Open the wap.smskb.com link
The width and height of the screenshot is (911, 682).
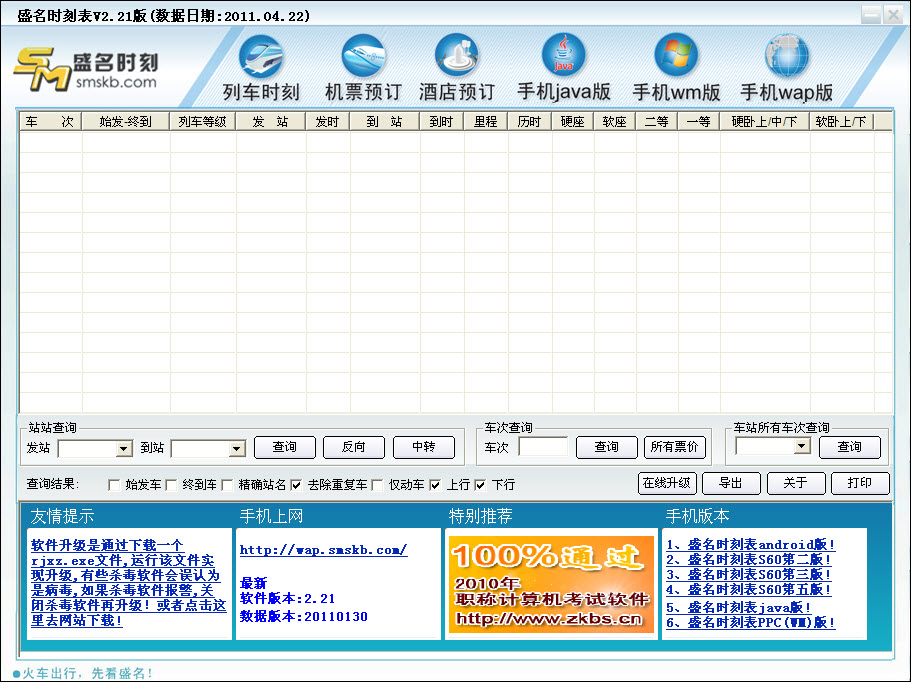(x=323, y=550)
